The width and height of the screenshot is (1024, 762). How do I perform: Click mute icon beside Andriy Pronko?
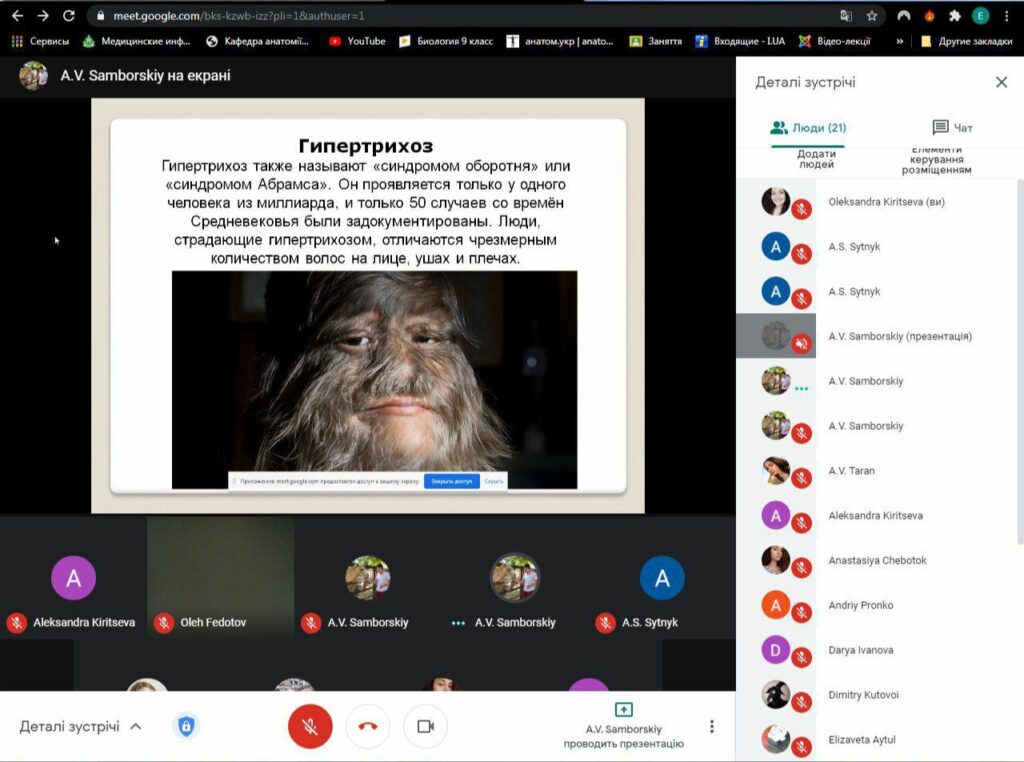tap(802, 613)
